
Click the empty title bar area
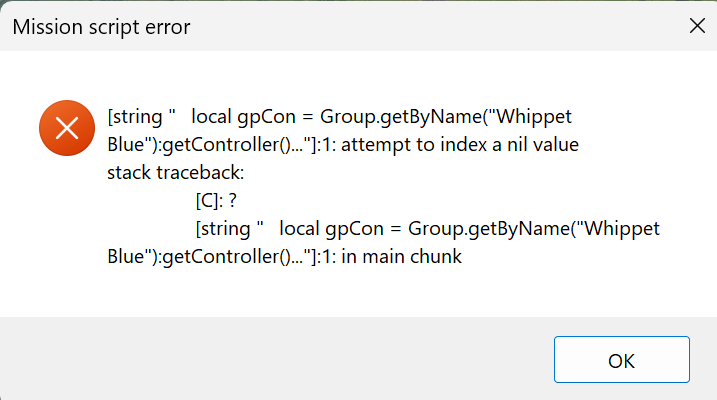coord(434,26)
